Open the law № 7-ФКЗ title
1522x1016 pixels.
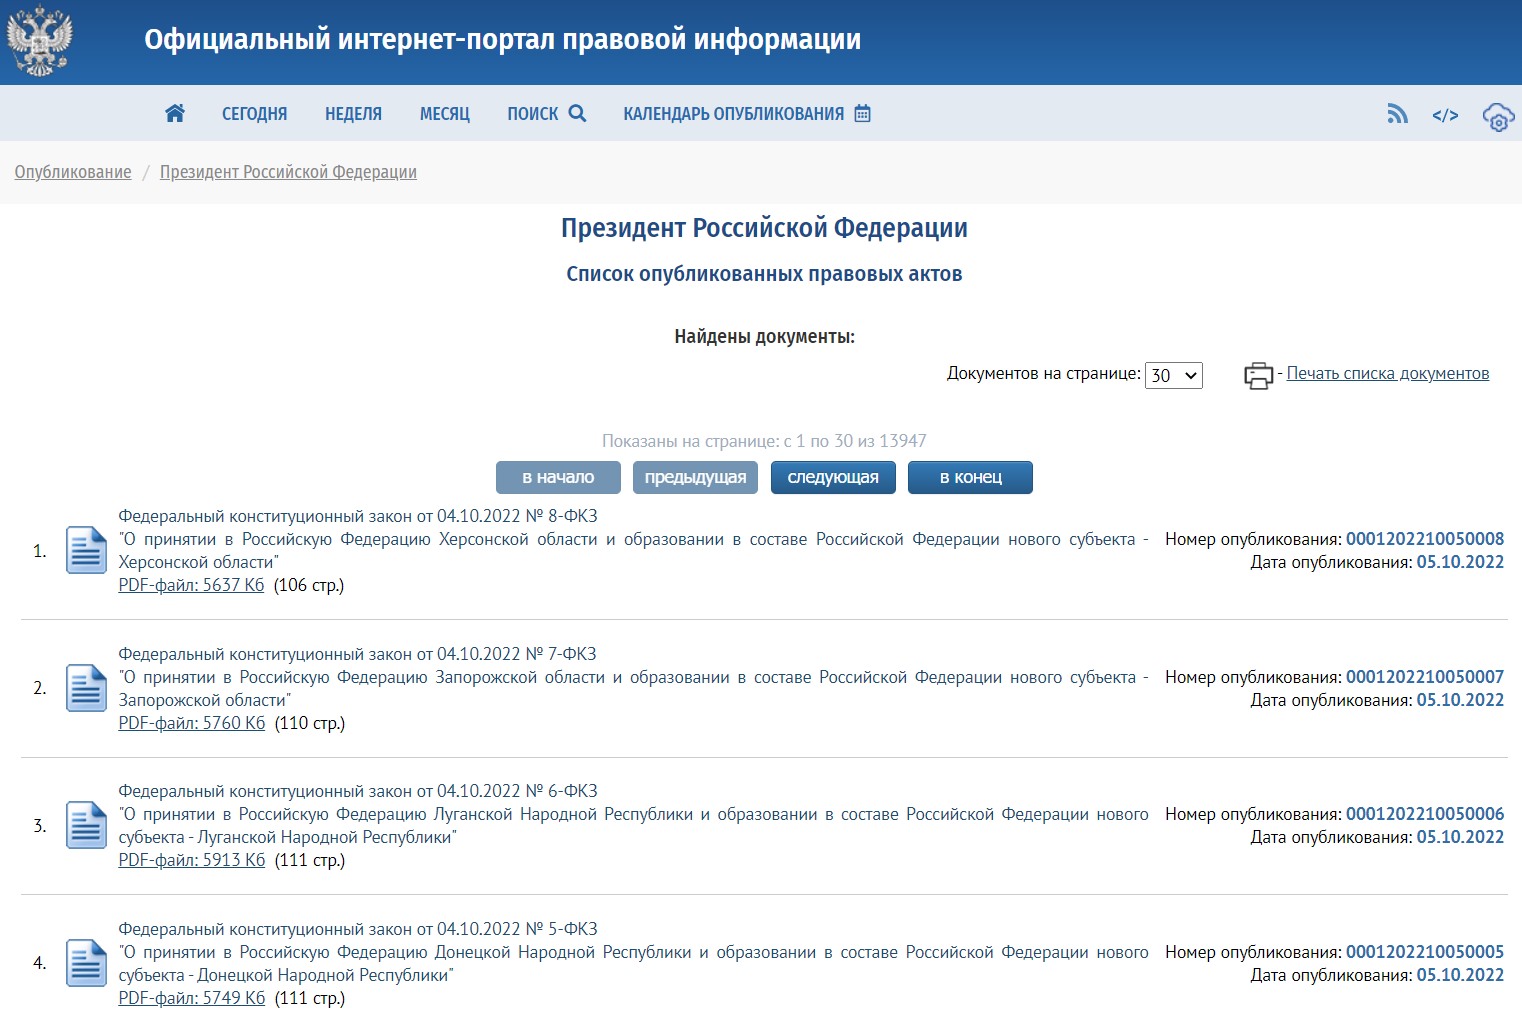(357, 654)
